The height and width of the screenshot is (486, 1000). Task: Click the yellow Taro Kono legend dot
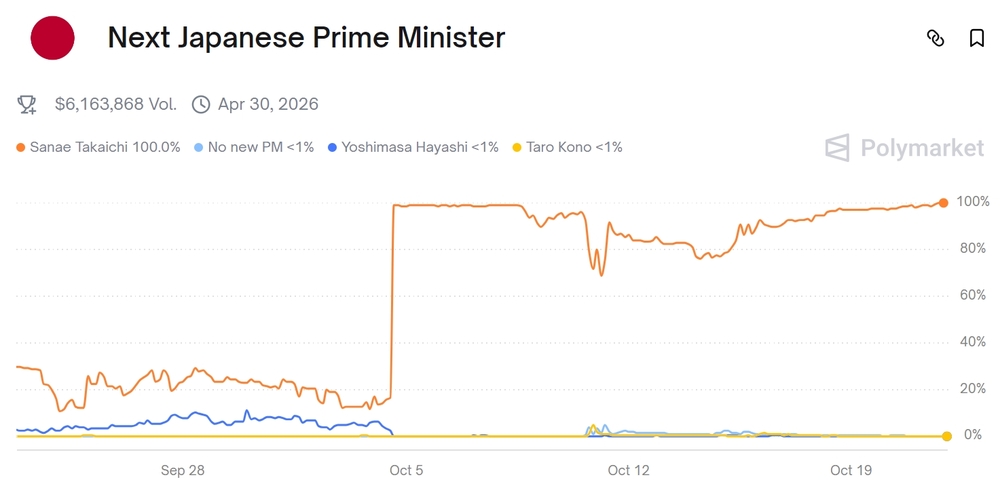(x=517, y=148)
